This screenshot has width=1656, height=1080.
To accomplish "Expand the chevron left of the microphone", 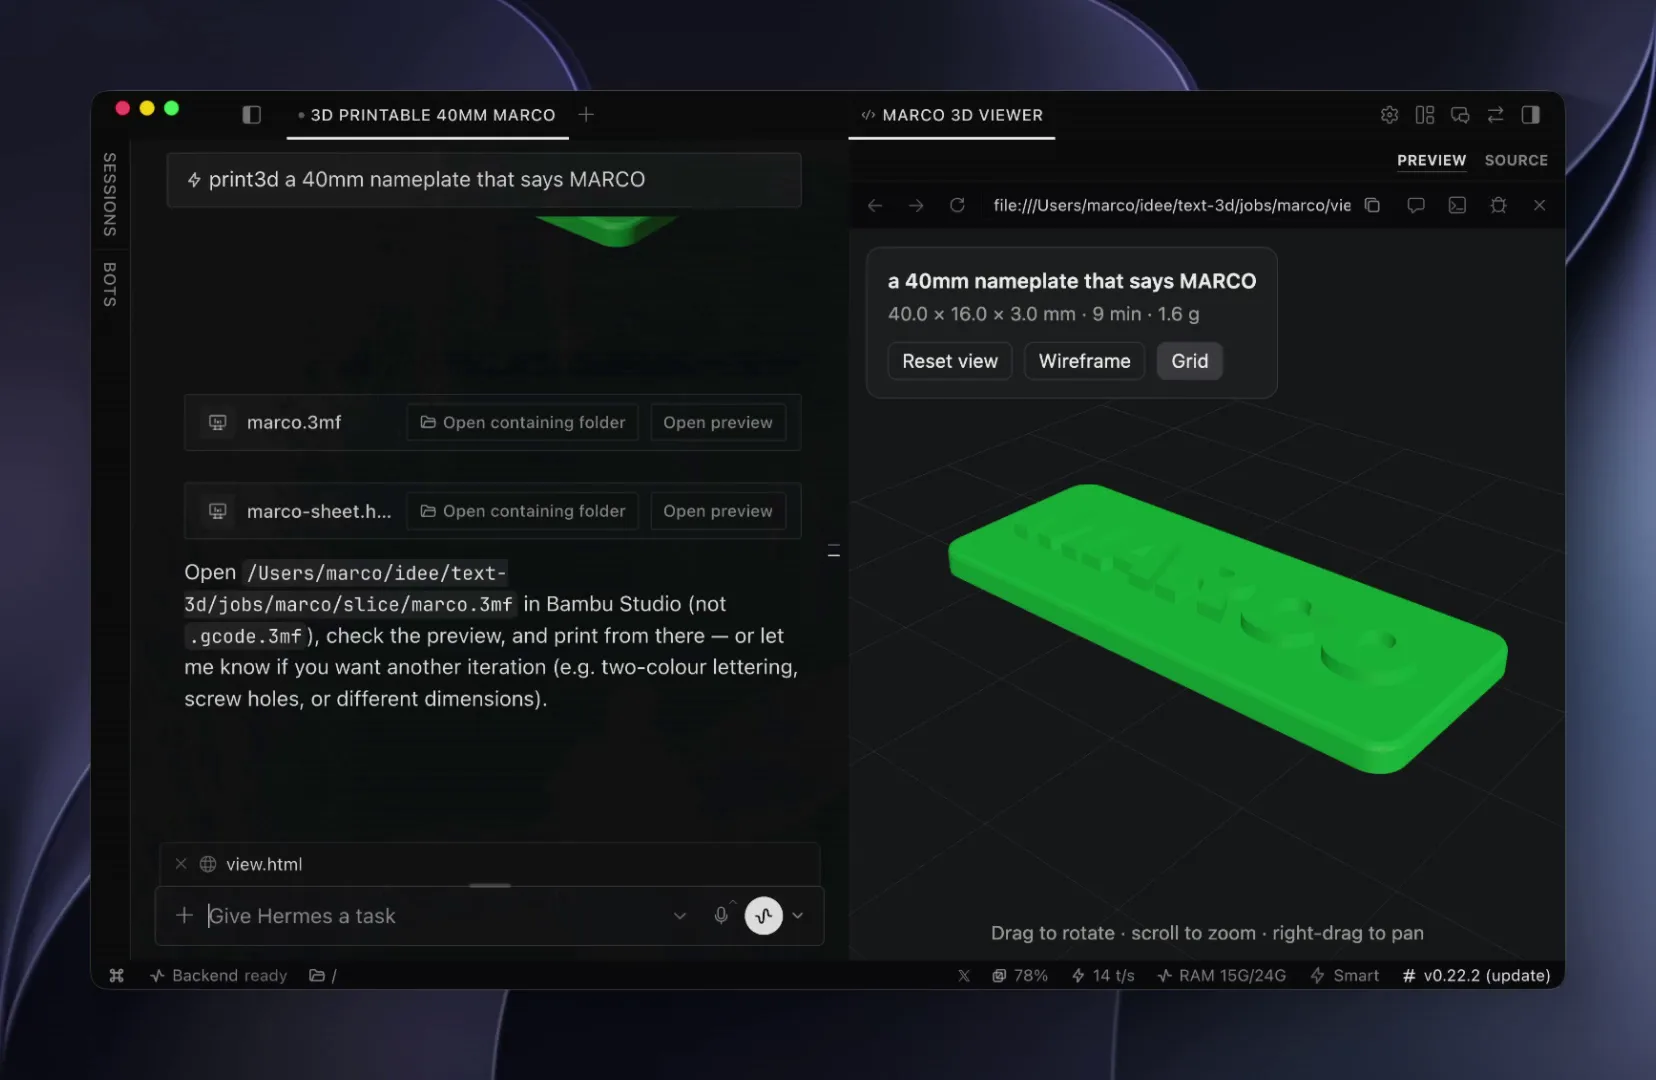I will [680, 915].
